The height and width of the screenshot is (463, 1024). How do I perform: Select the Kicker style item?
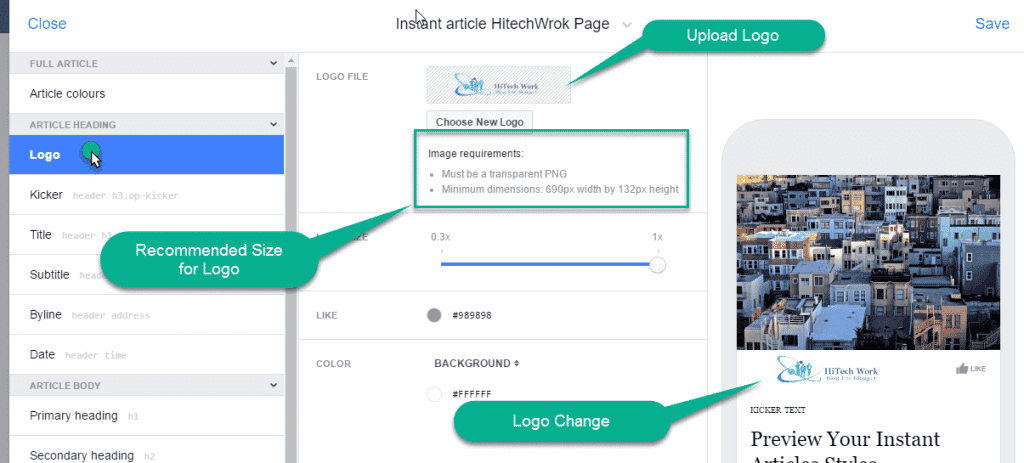[147, 195]
